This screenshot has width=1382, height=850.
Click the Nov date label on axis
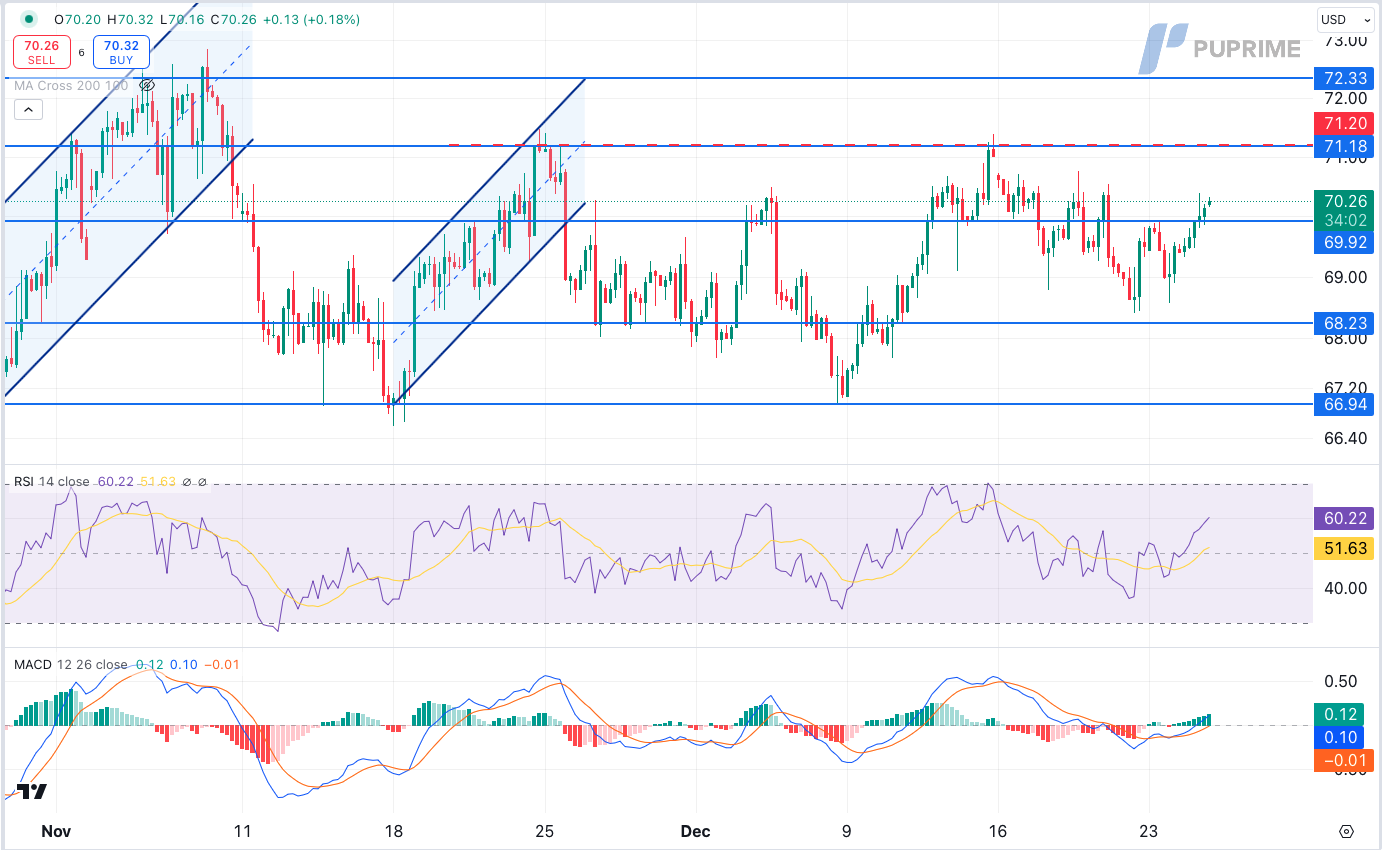coord(56,831)
